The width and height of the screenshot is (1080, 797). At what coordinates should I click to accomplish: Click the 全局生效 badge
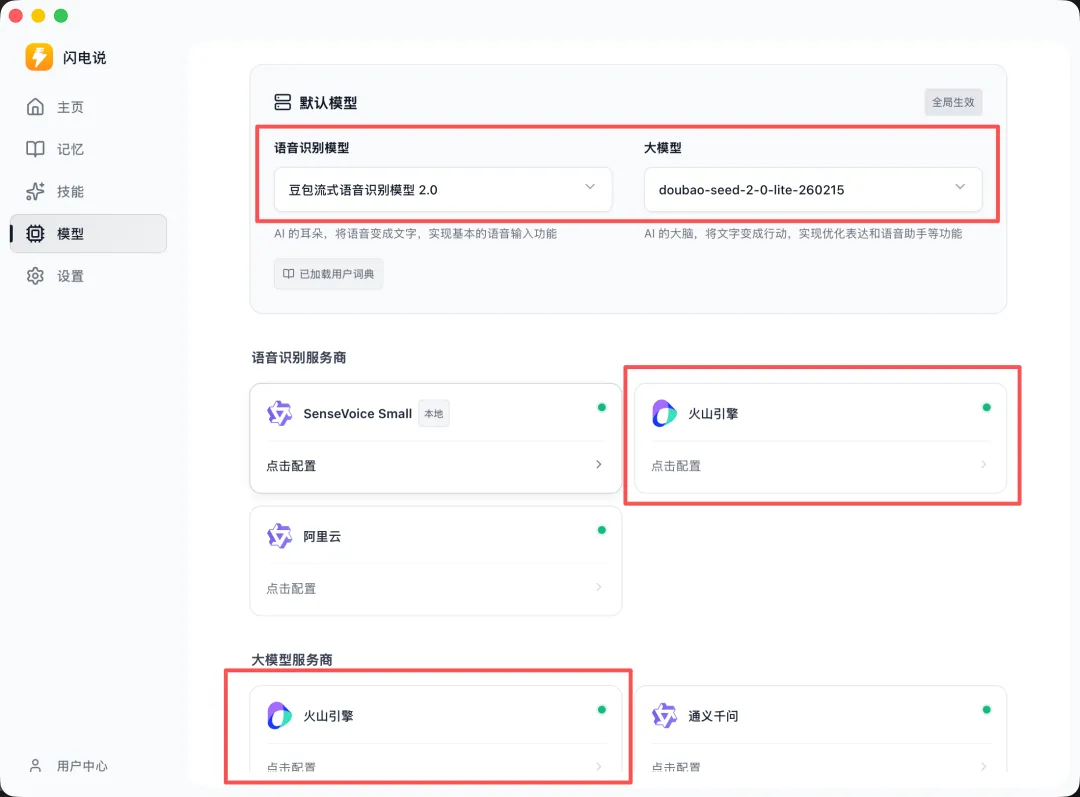(953, 102)
